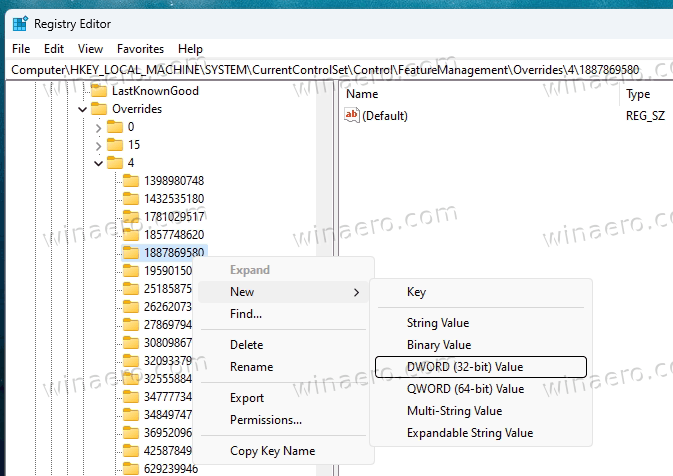Expand the 0 key chevron
This screenshot has height=476, width=673.
[98, 127]
